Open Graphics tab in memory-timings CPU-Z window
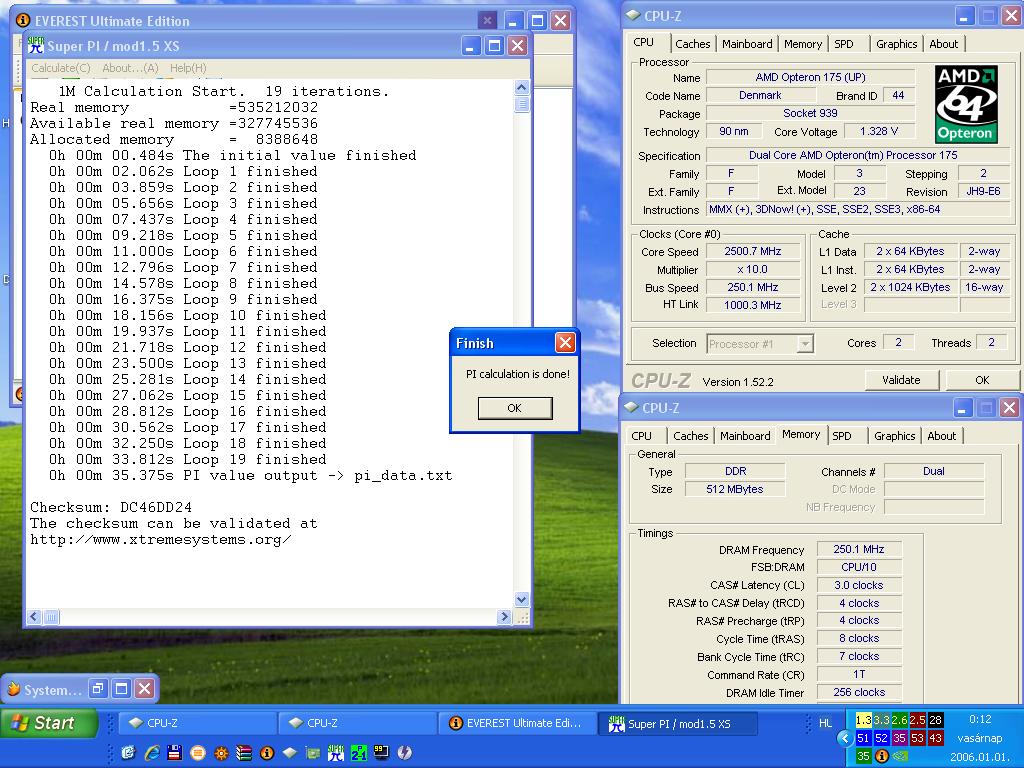1024x768 pixels. [x=895, y=436]
